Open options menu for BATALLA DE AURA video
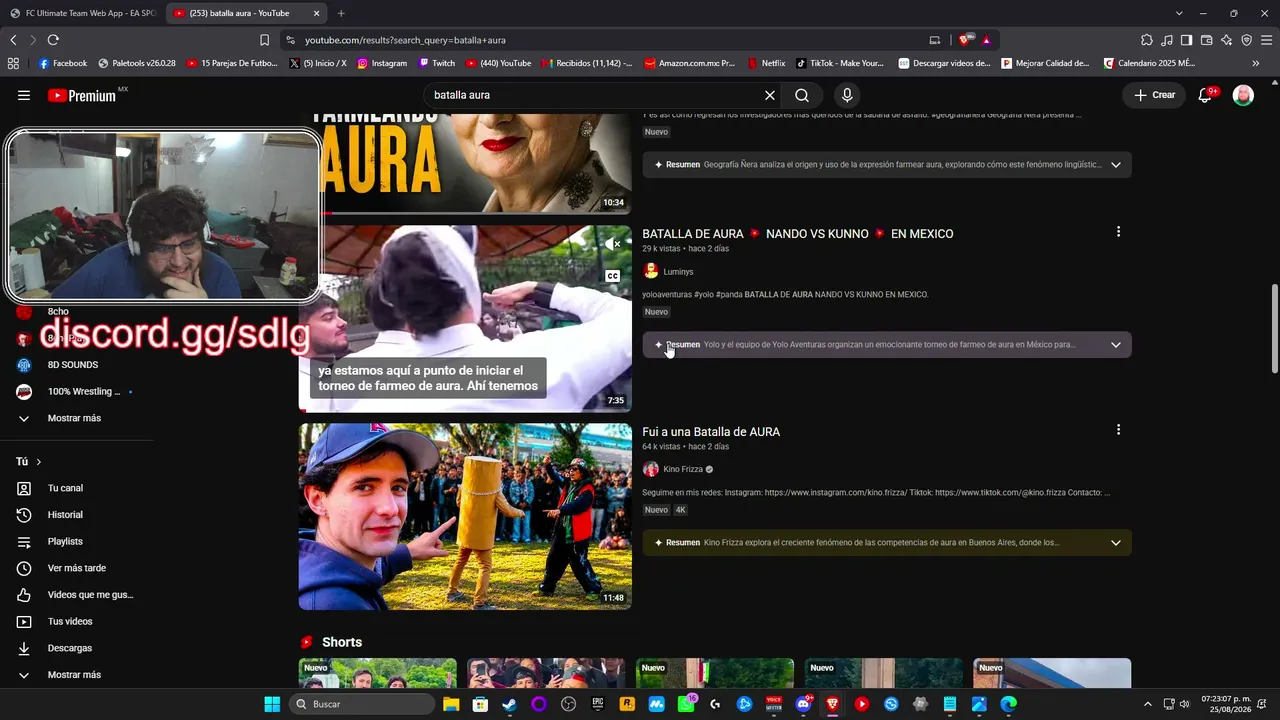1280x720 pixels. [1118, 232]
